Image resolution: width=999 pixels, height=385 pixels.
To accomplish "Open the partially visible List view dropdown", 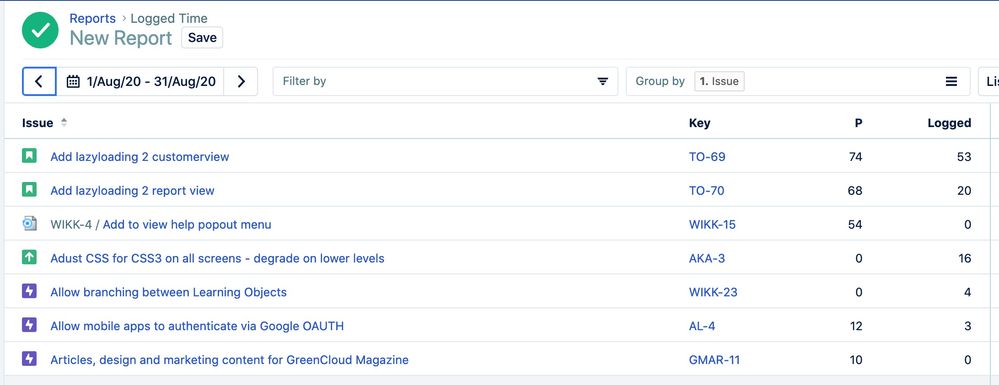I will pos(989,82).
